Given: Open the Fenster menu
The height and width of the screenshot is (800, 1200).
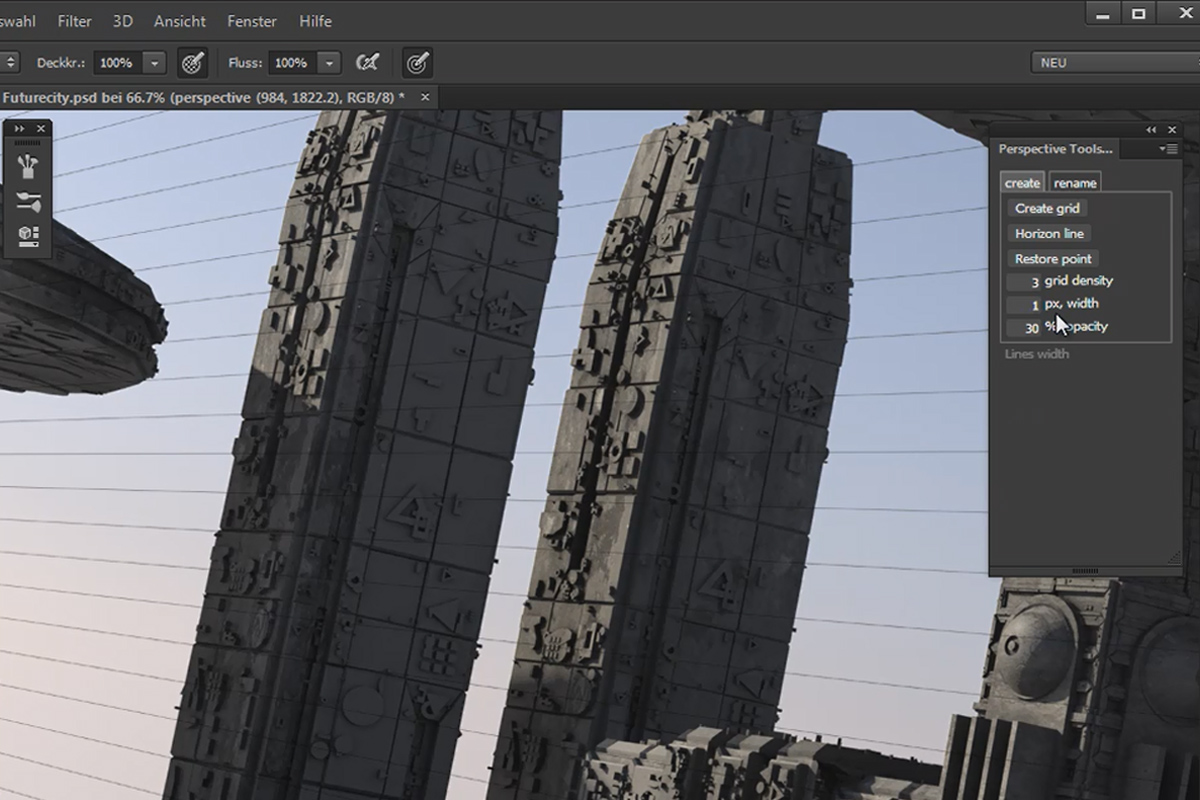Looking at the screenshot, I should click(x=252, y=21).
